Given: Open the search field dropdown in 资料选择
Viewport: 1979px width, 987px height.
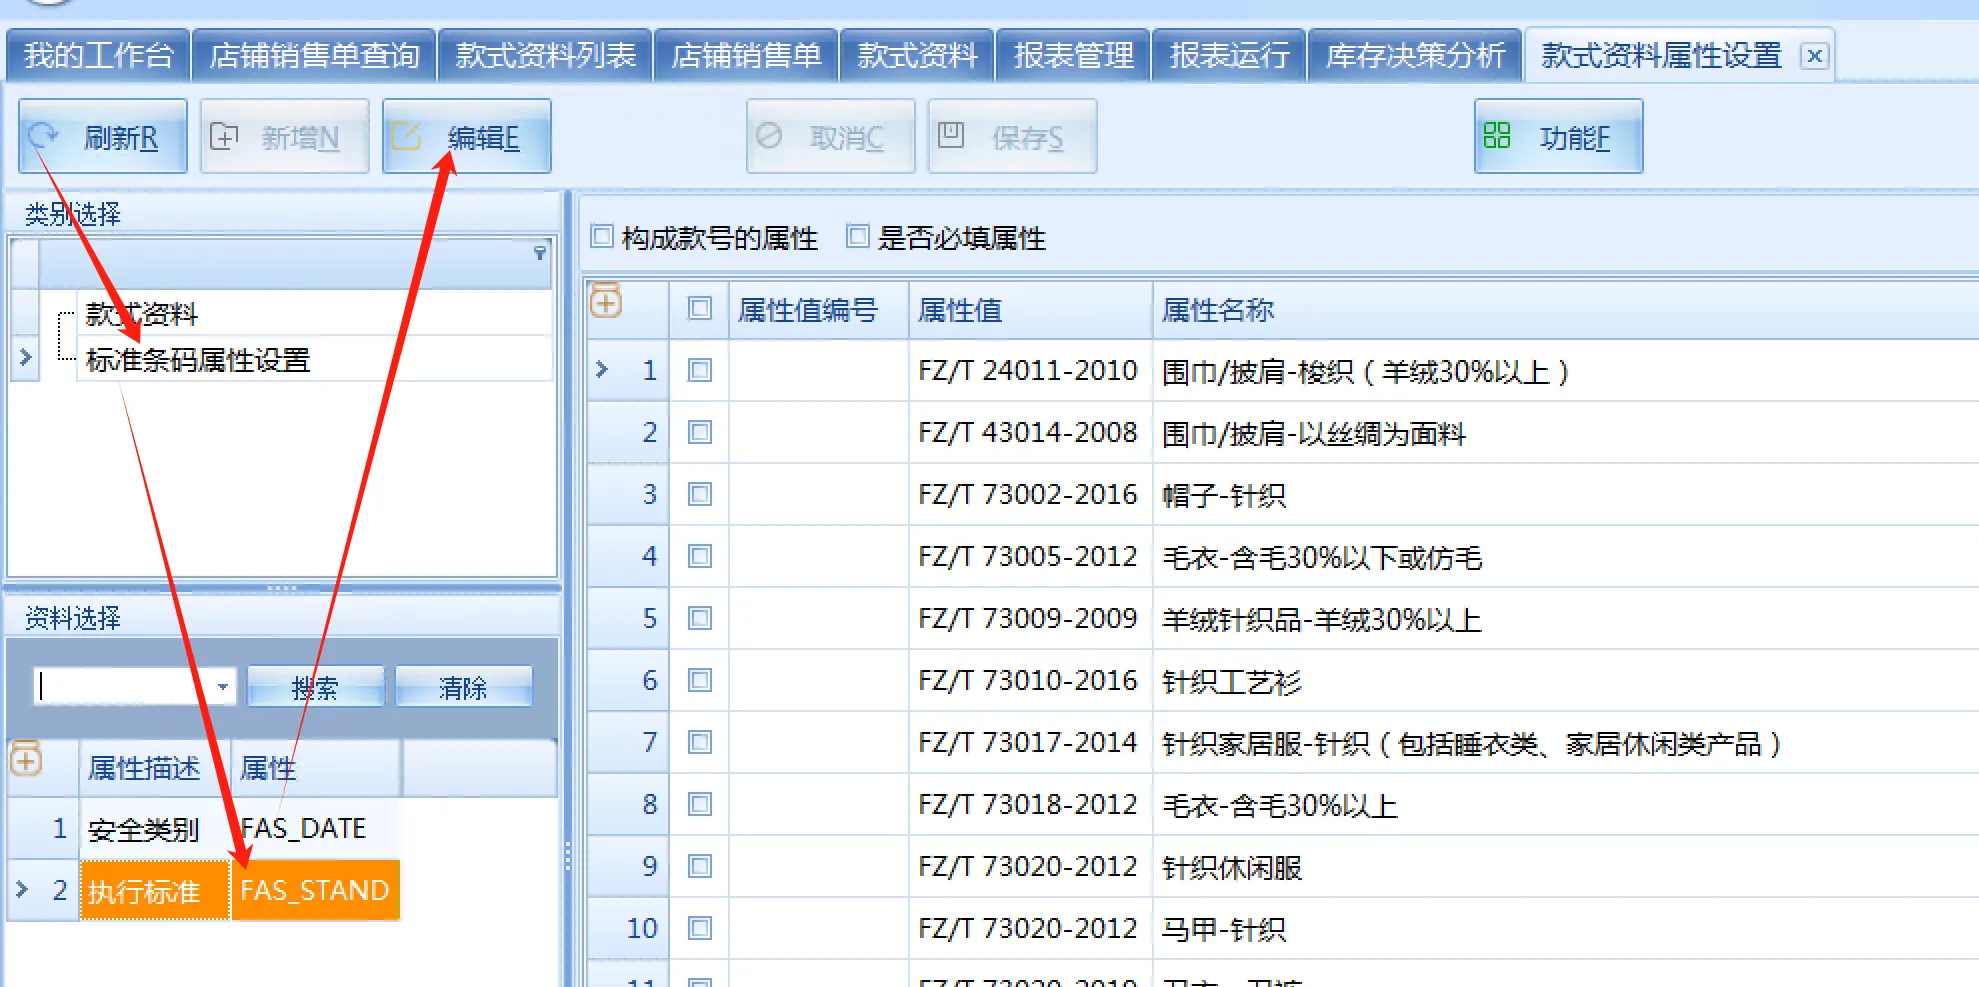Looking at the screenshot, I should click(x=222, y=686).
